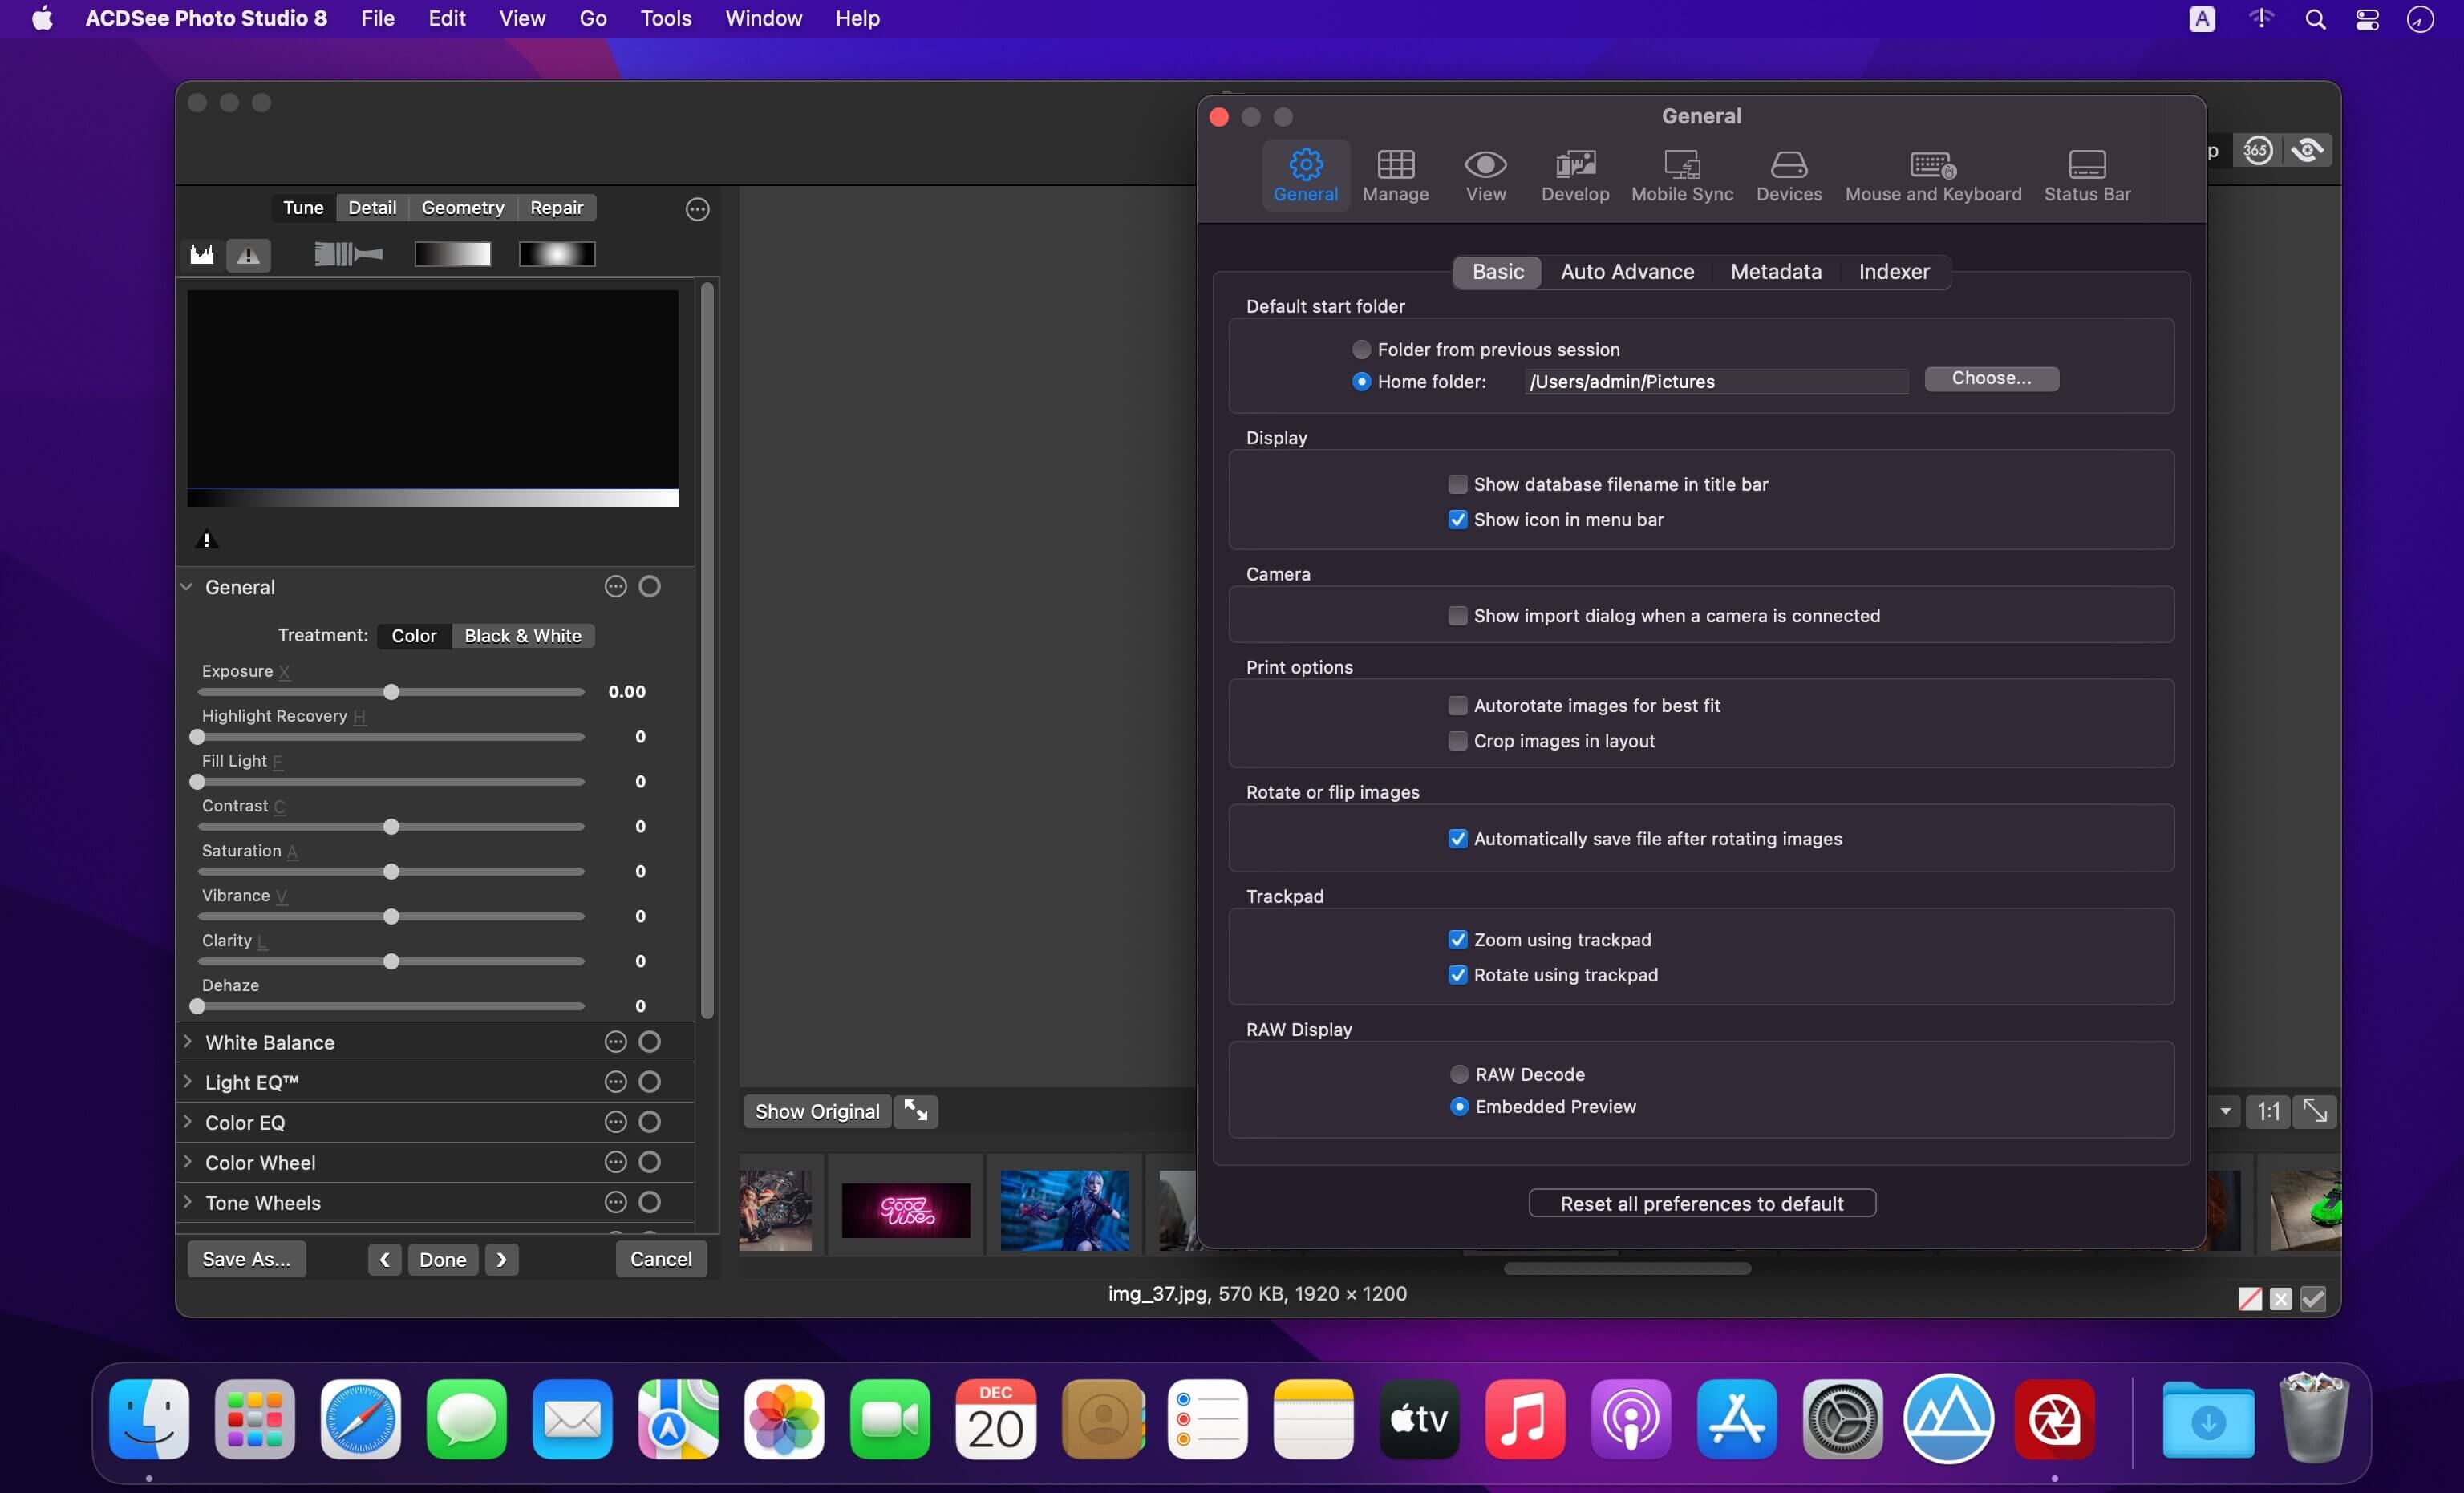The height and width of the screenshot is (1493, 2464).
Task: Expand the White Balance section
Action: coord(187,1042)
